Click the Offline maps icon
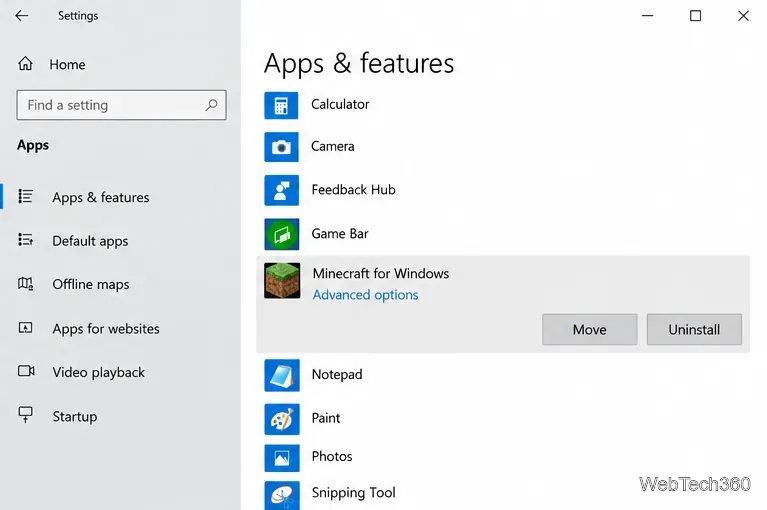 pyautogui.click(x=25, y=283)
